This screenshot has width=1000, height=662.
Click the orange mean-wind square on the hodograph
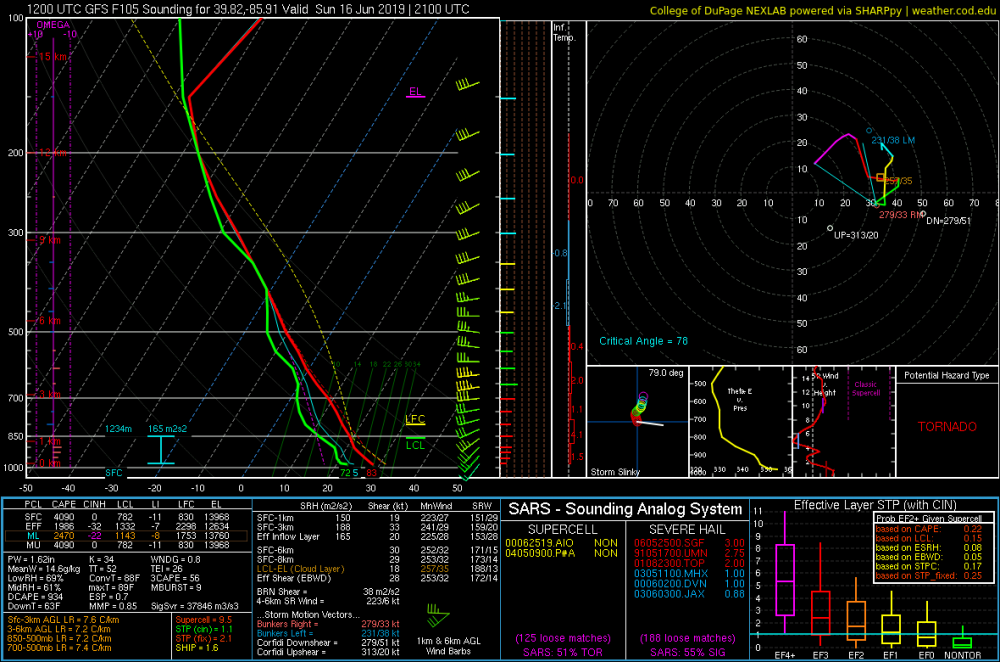[881, 178]
